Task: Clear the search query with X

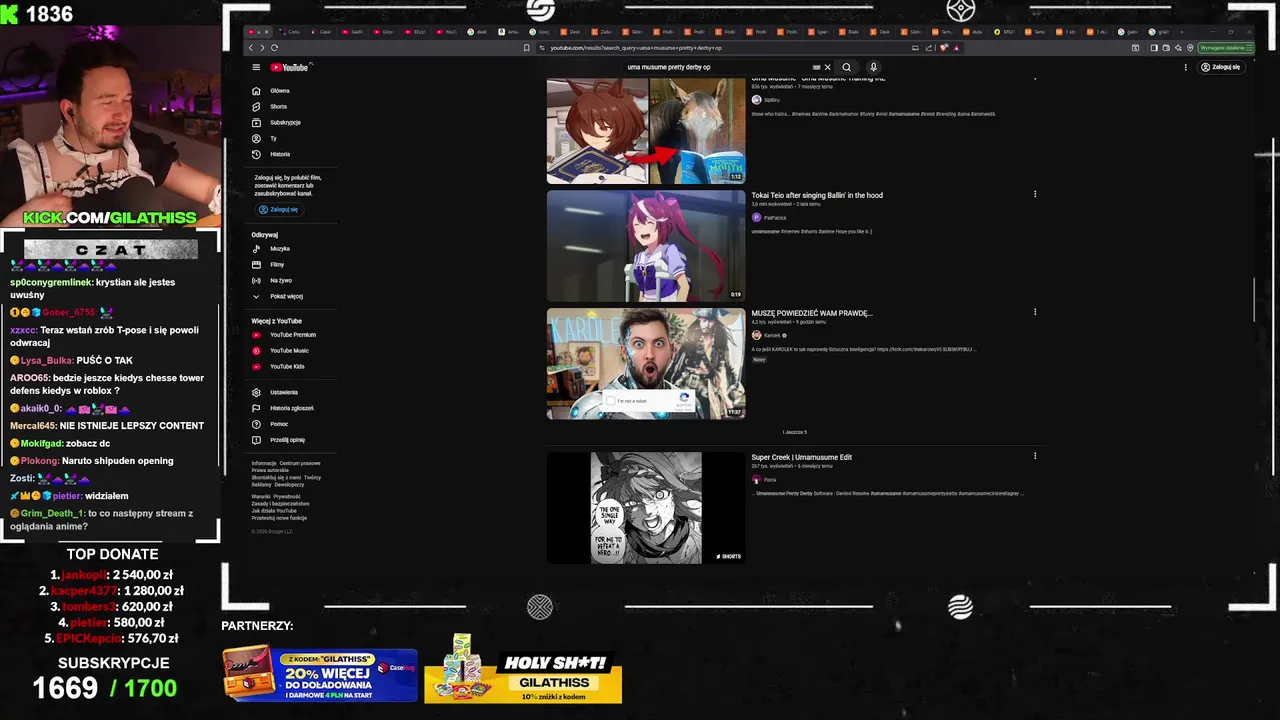Action: 828,67
